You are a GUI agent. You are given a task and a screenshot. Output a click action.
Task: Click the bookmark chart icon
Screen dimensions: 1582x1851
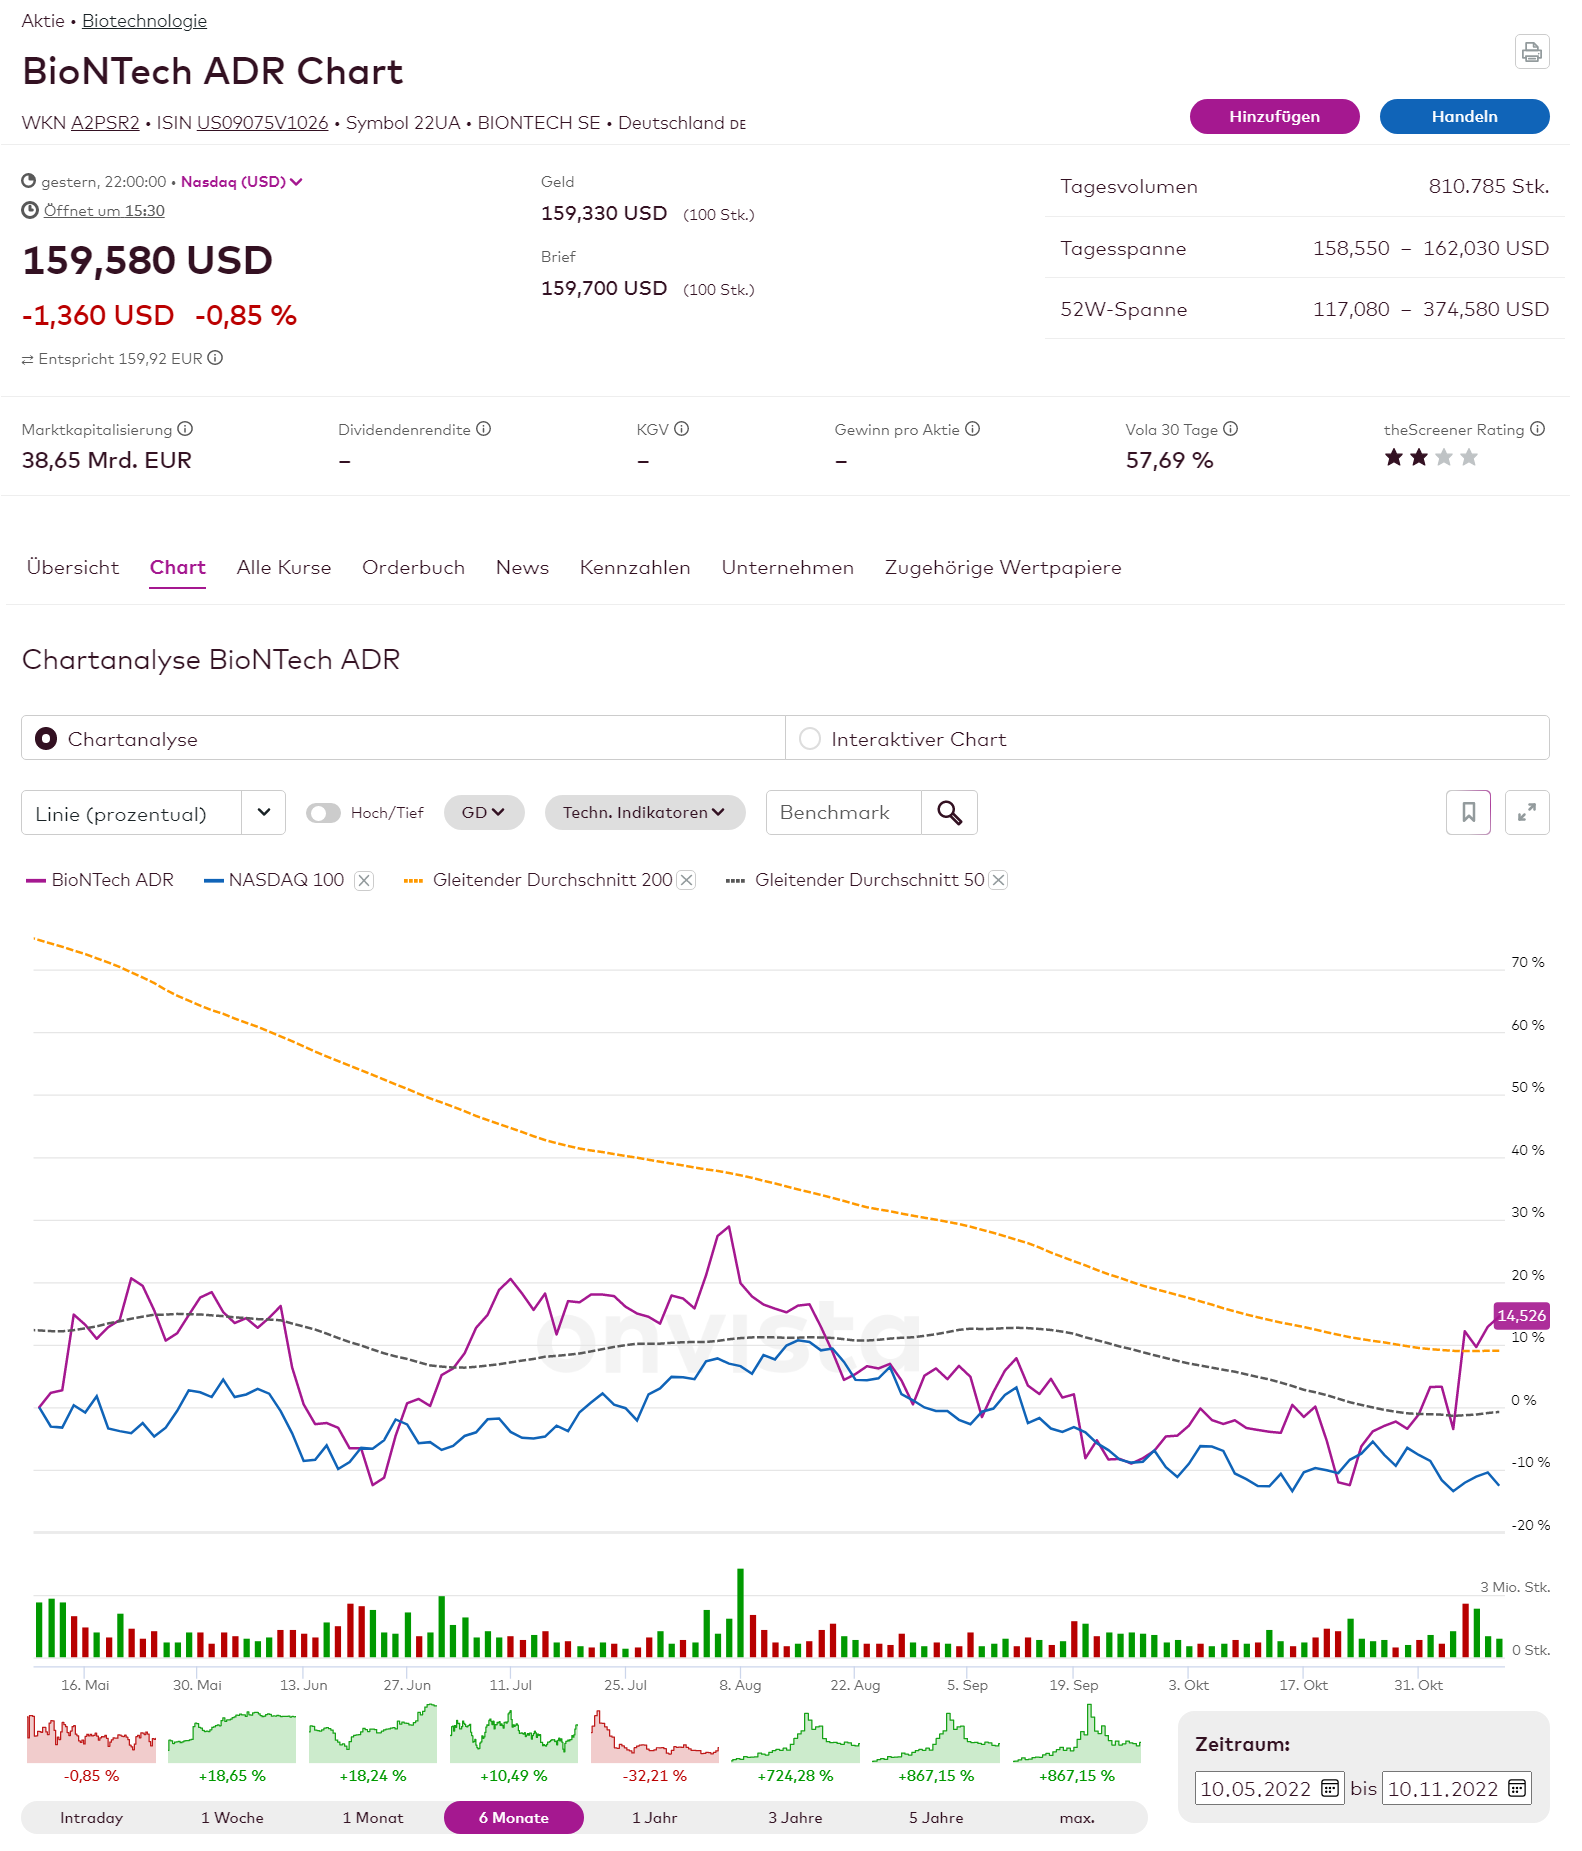(1468, 812)
